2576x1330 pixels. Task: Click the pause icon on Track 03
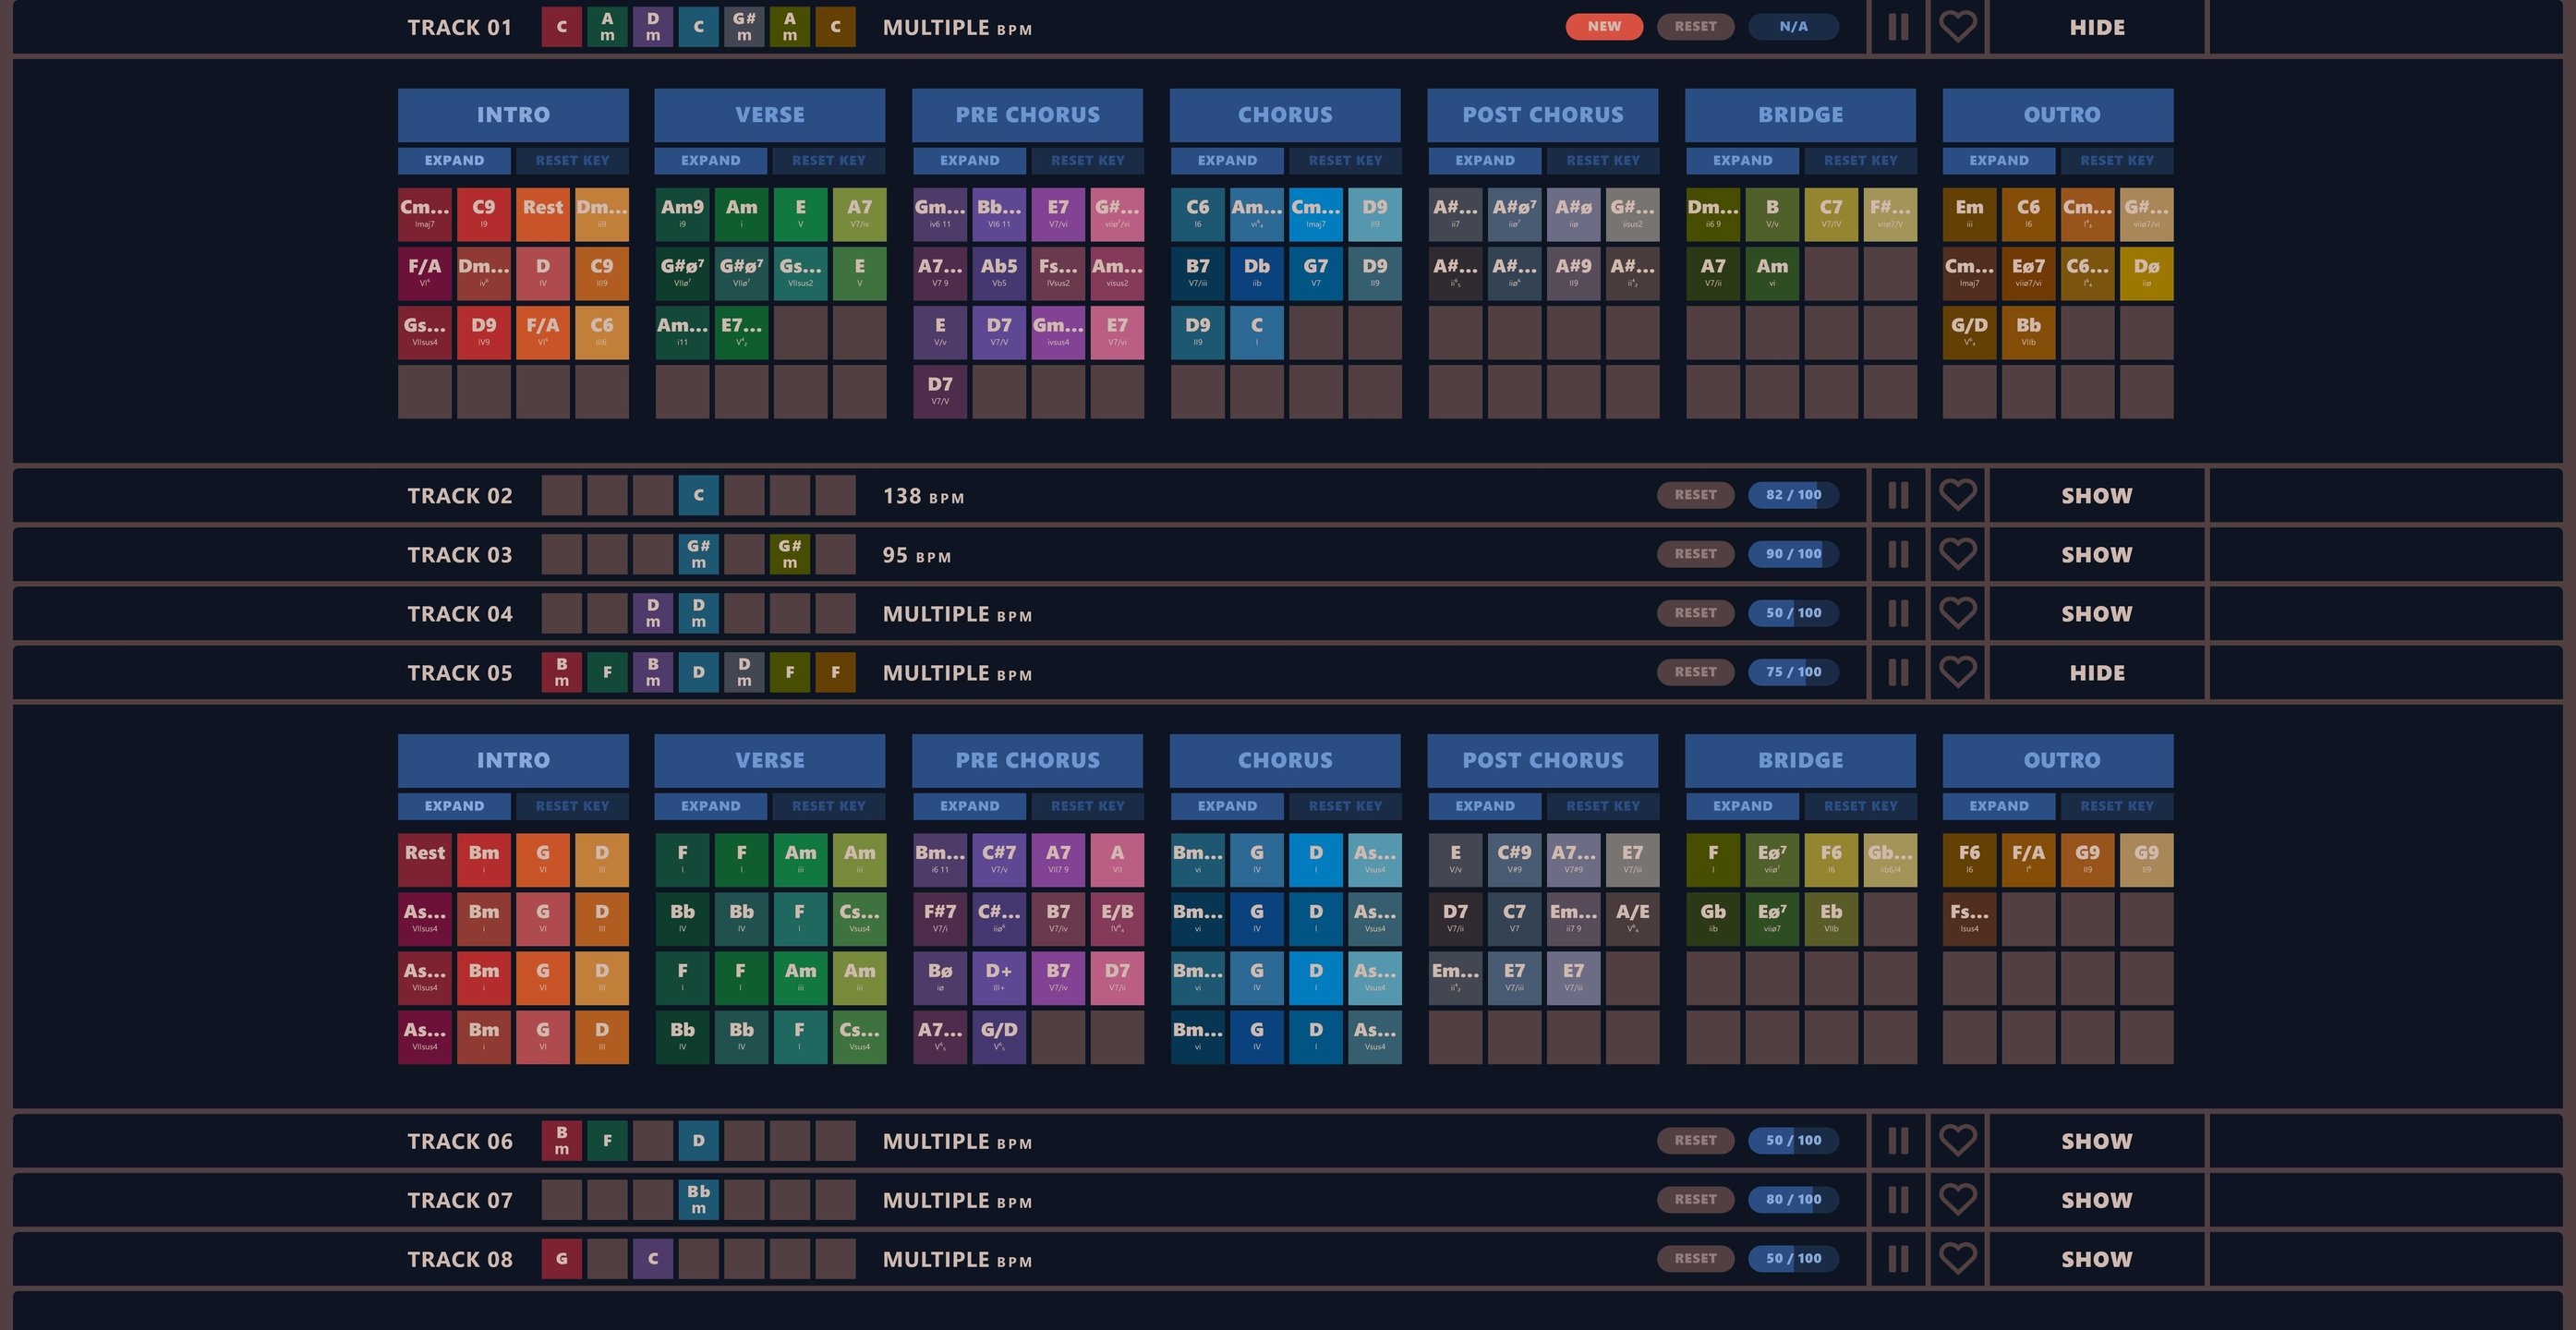coord(1897,554)
